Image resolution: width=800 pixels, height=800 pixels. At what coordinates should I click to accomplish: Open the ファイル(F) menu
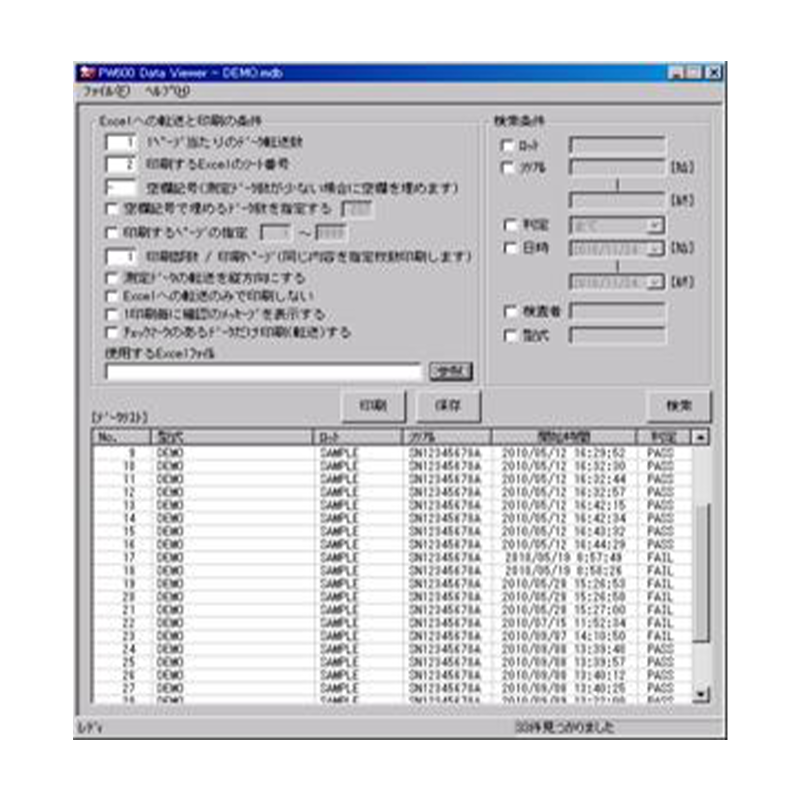[105, 89]
